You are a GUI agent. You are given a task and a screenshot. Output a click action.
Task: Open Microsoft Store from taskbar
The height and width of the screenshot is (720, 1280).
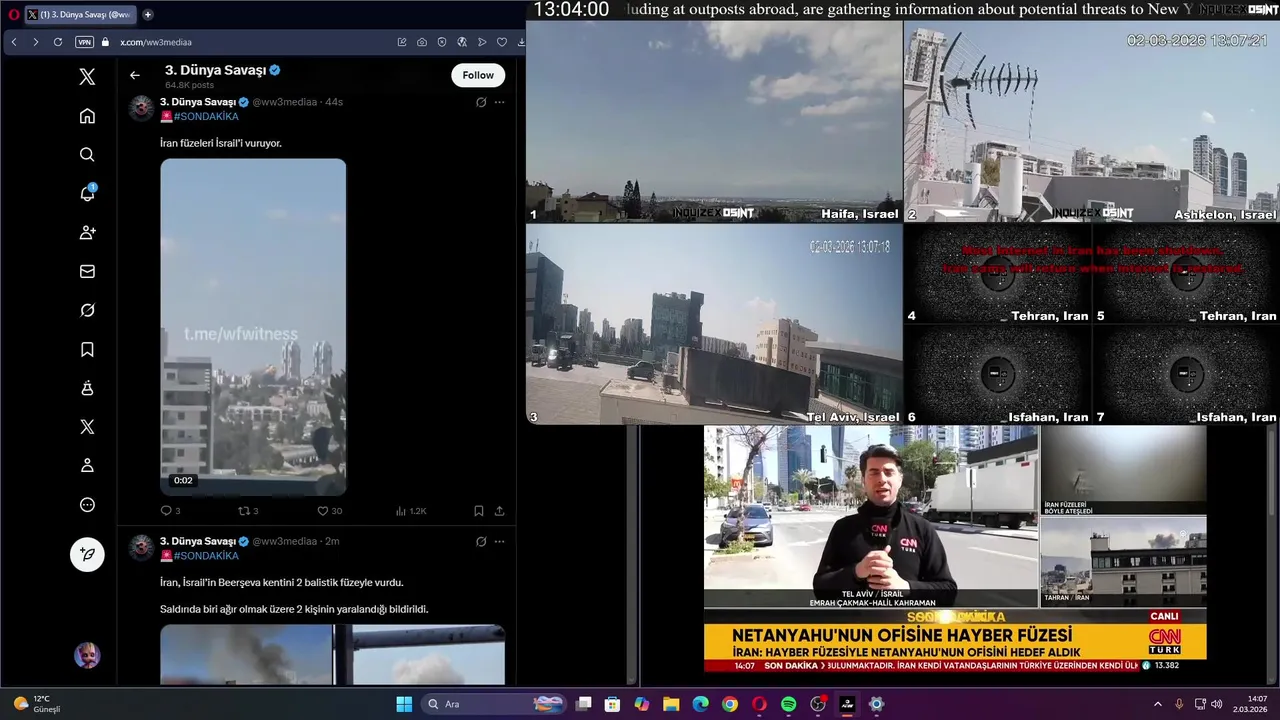[x=613, y=704]
